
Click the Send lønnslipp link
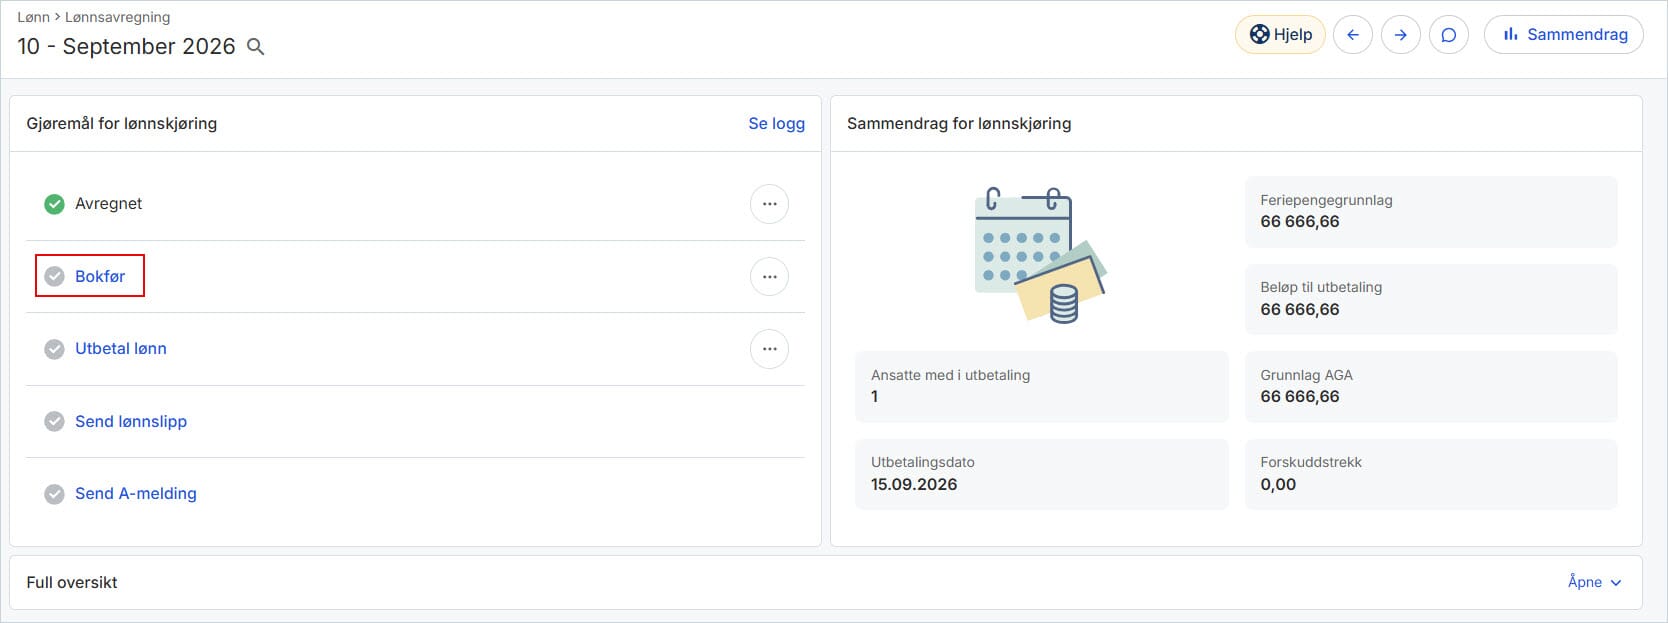[x=131, y=421]
